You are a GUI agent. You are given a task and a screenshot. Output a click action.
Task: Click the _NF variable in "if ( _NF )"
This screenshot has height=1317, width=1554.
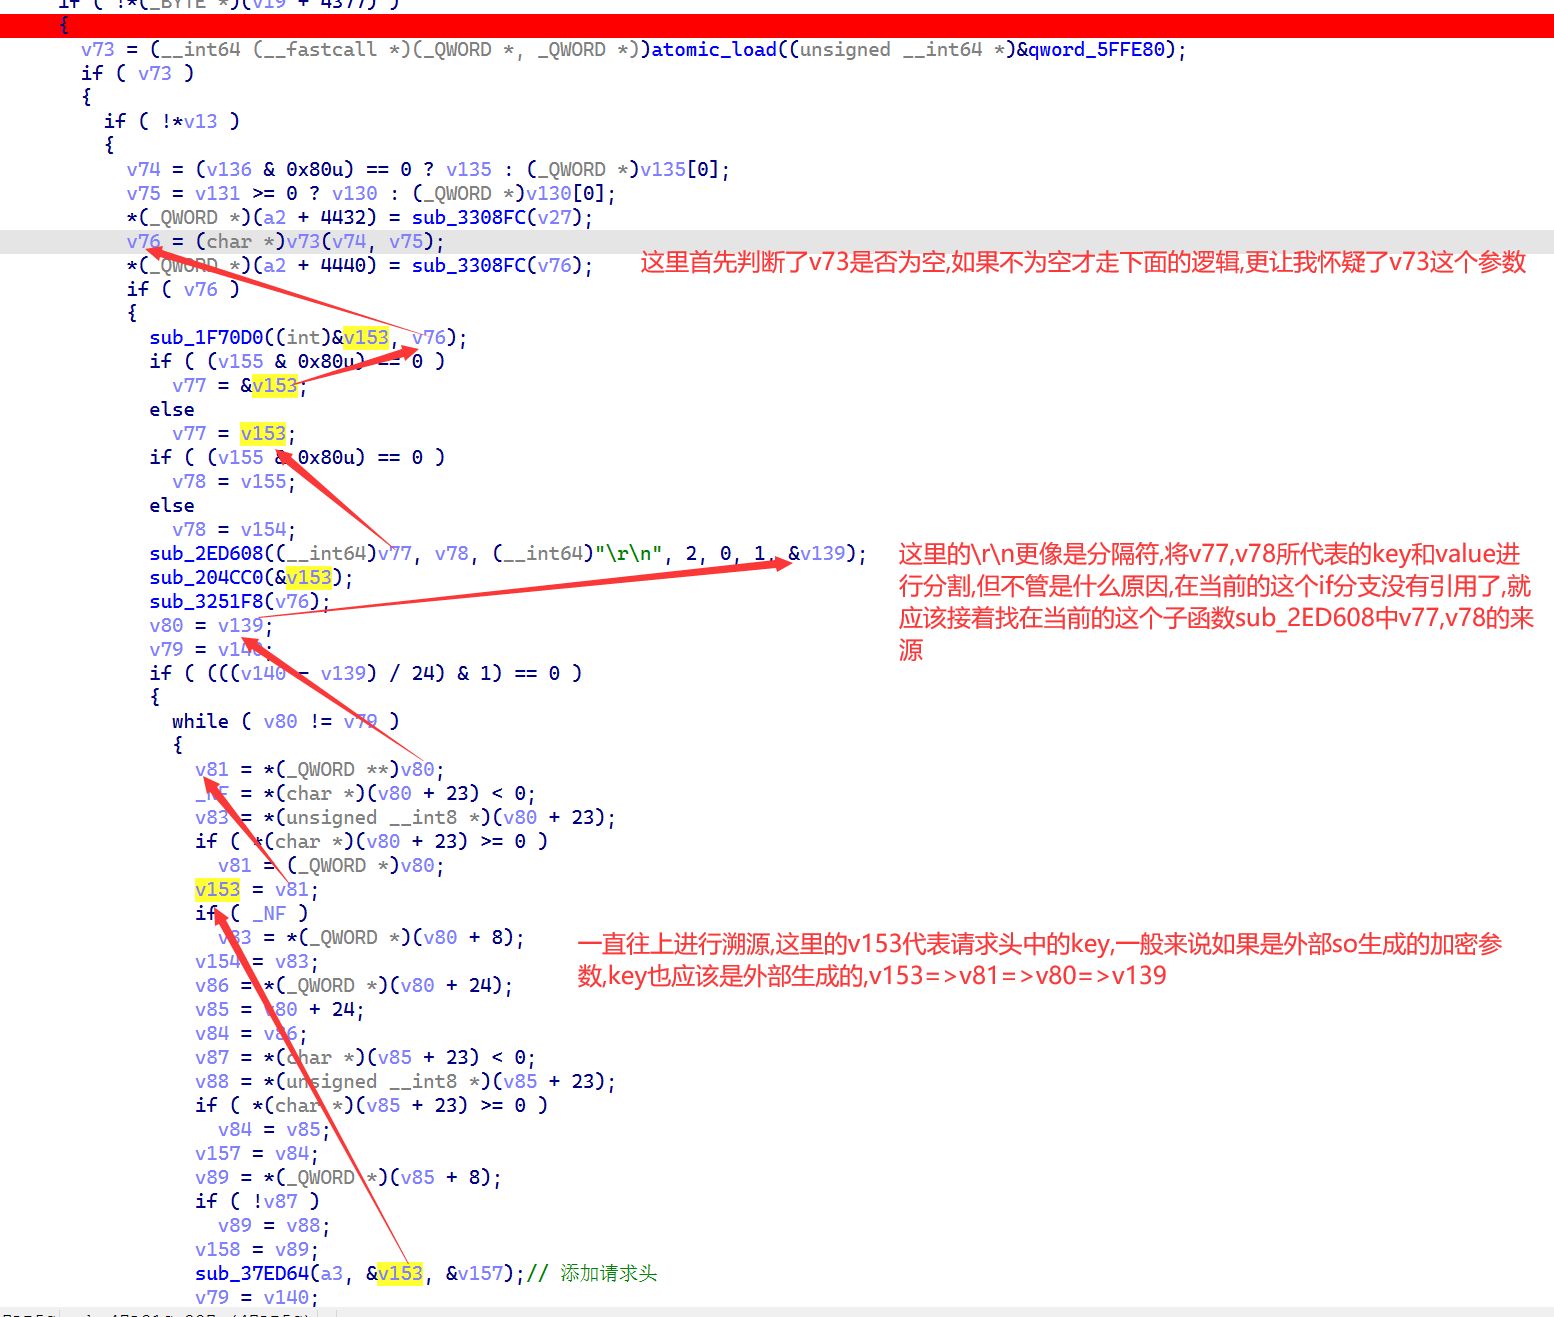click(268, 913)
